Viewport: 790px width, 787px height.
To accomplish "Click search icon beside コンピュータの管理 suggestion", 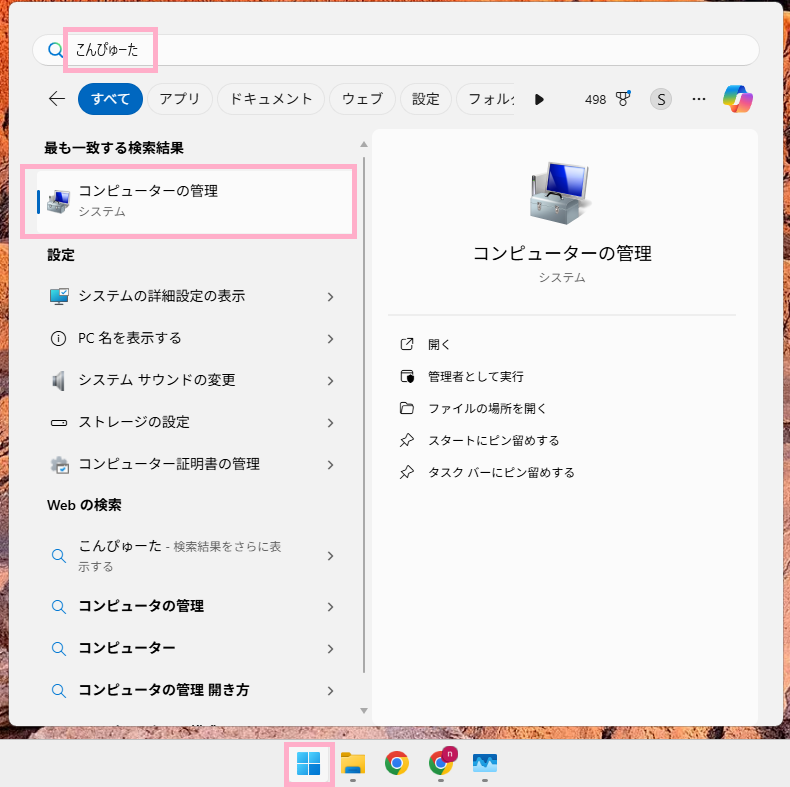I will pos(59,607).
